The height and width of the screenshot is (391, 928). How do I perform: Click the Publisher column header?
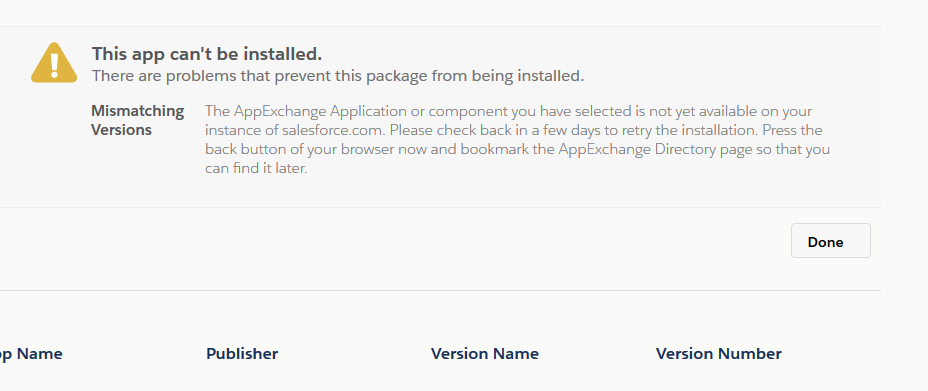(x=242, y=354)
